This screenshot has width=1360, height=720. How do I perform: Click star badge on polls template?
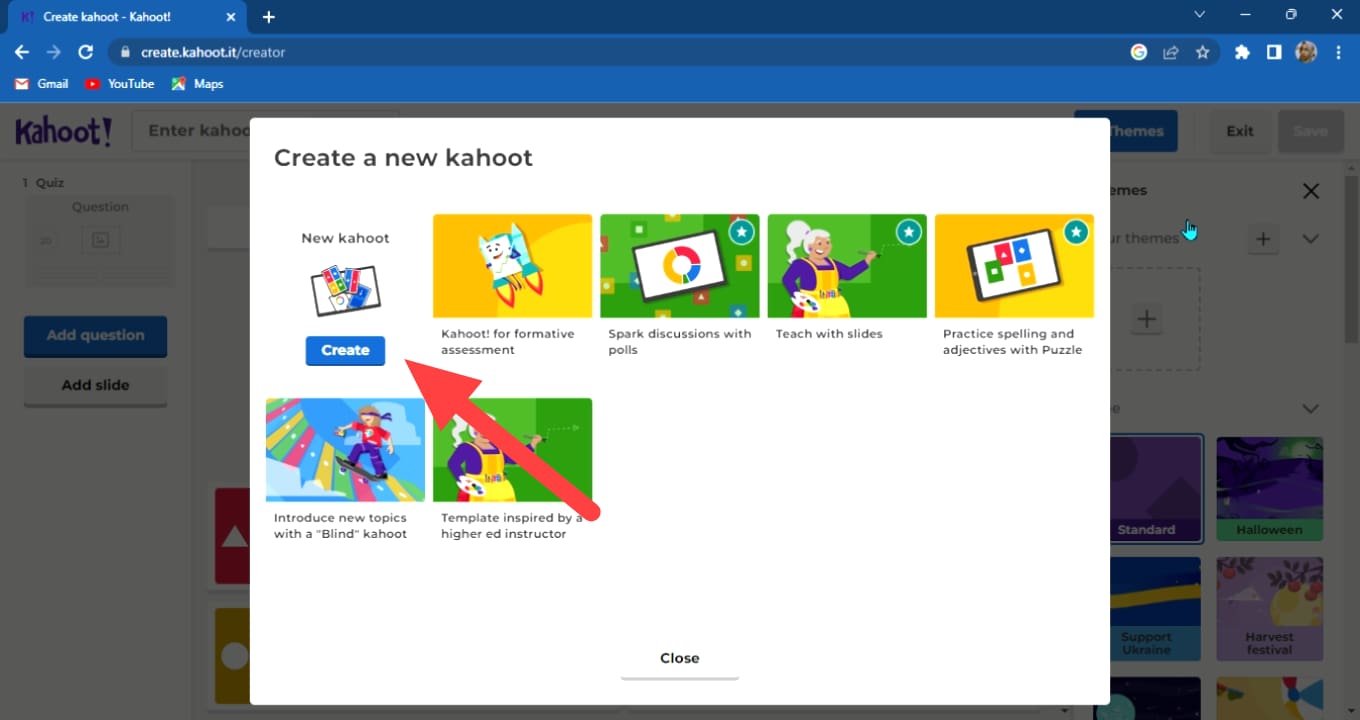(x=741, y=232)
